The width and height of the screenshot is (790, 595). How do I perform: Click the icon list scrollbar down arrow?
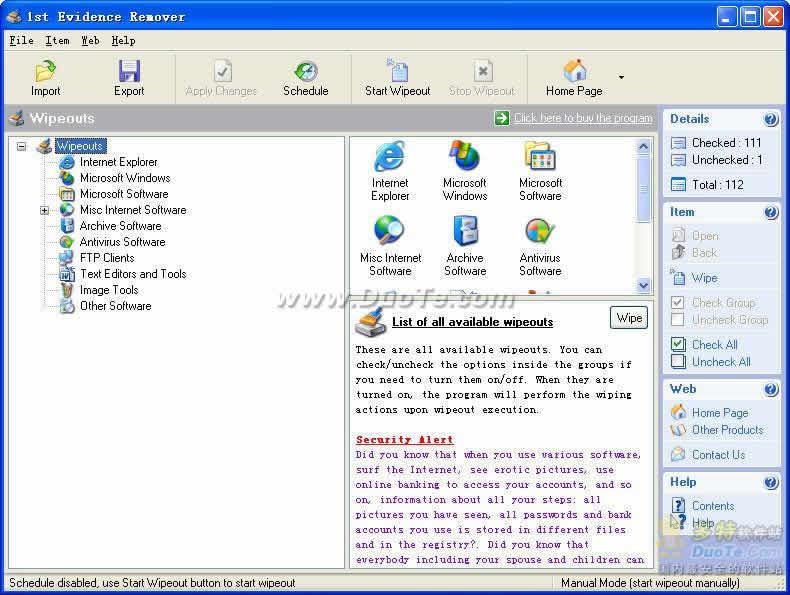coord(643,285)
